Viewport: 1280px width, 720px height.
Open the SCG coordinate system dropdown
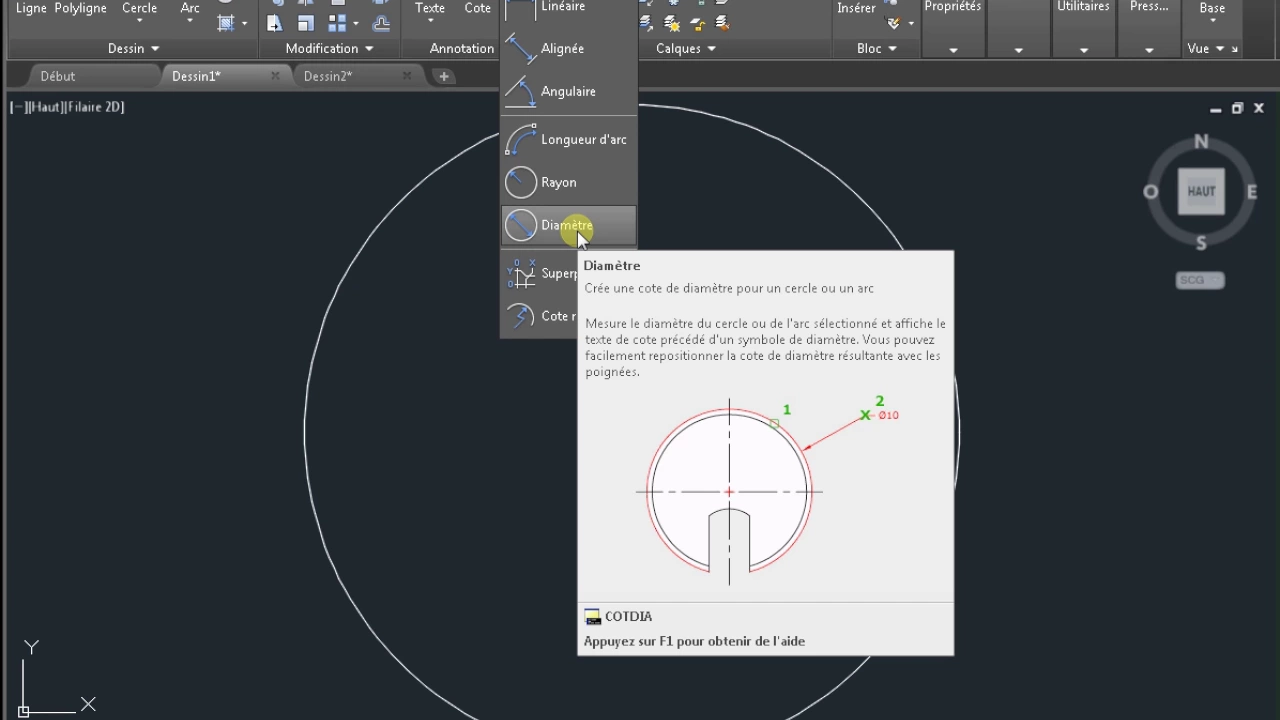(1200, 280)
